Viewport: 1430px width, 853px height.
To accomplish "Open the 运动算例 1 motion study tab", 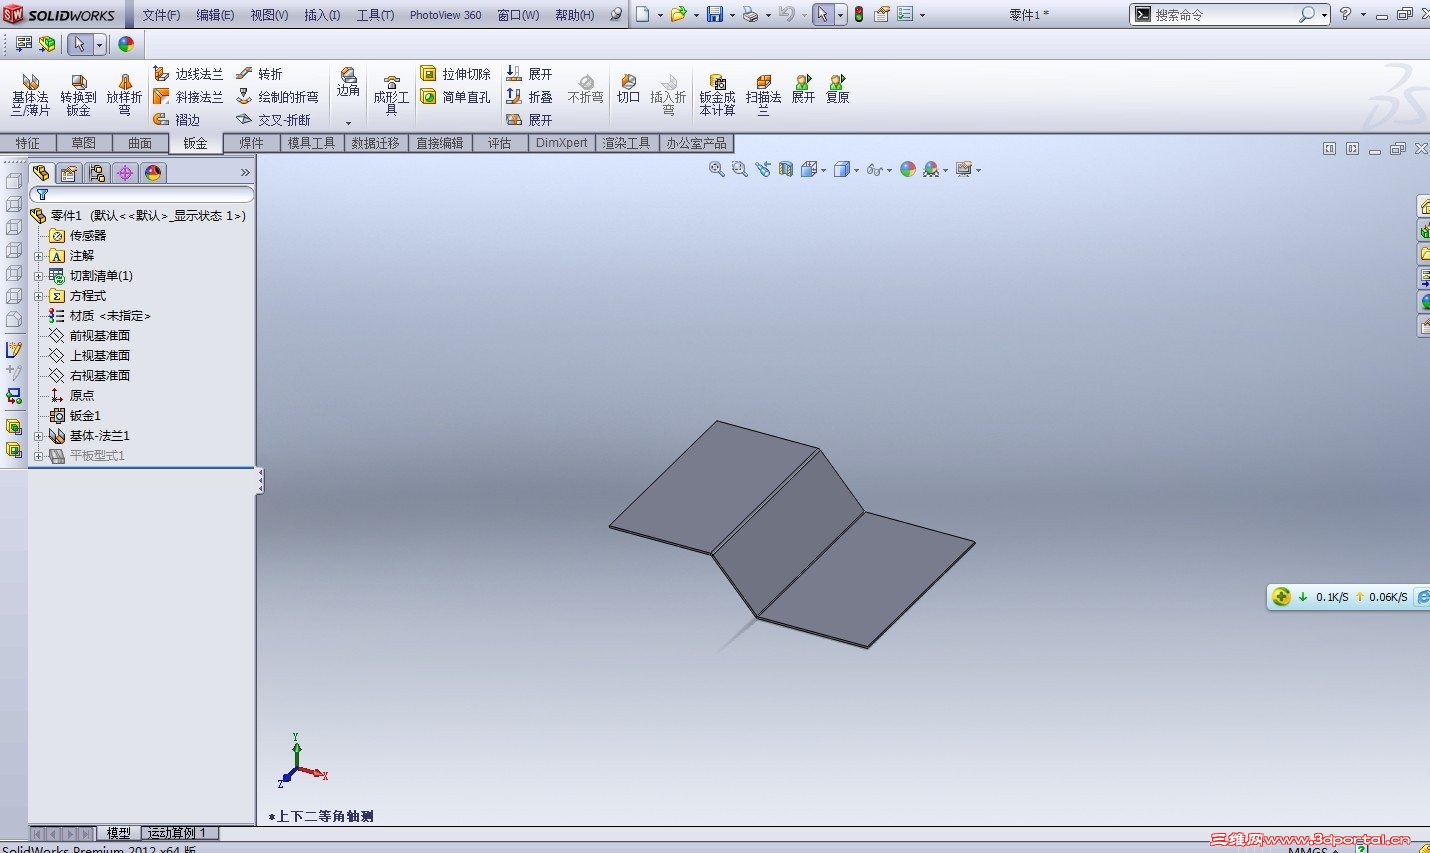I will pyautogui.click(x=177, y=833).
